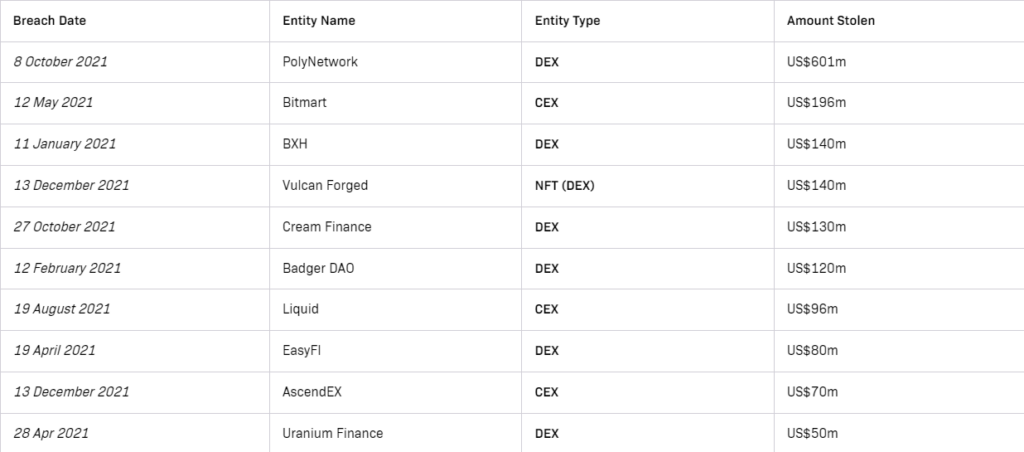Select the US$96m amount value
The height and width of the screenshot is (452, 1024).
tap(812, 309)
